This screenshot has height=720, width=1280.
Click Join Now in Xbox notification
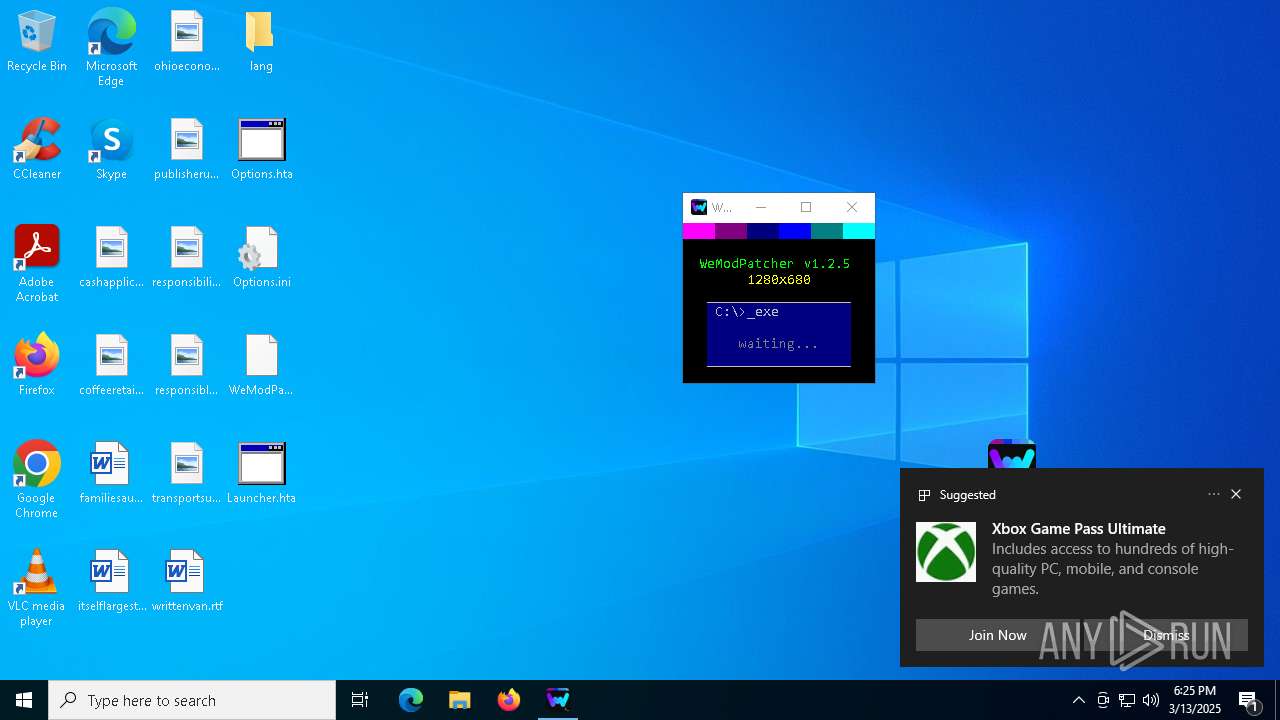click(997, 635)
